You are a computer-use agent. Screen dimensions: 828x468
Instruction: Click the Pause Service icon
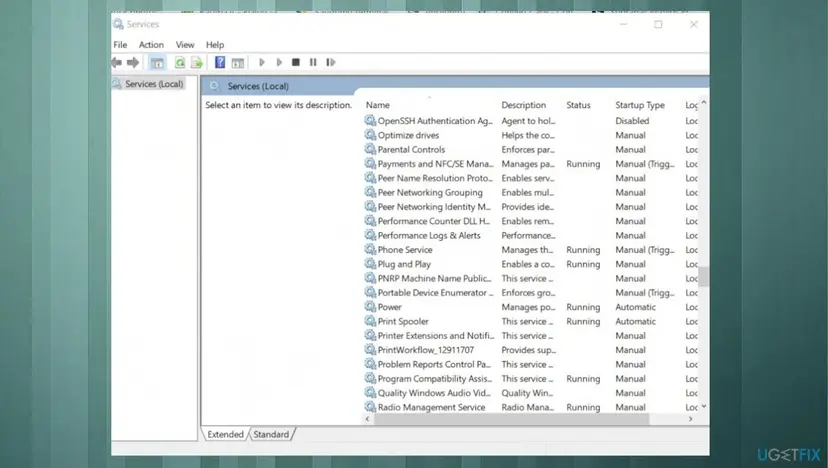pos(313,62)
